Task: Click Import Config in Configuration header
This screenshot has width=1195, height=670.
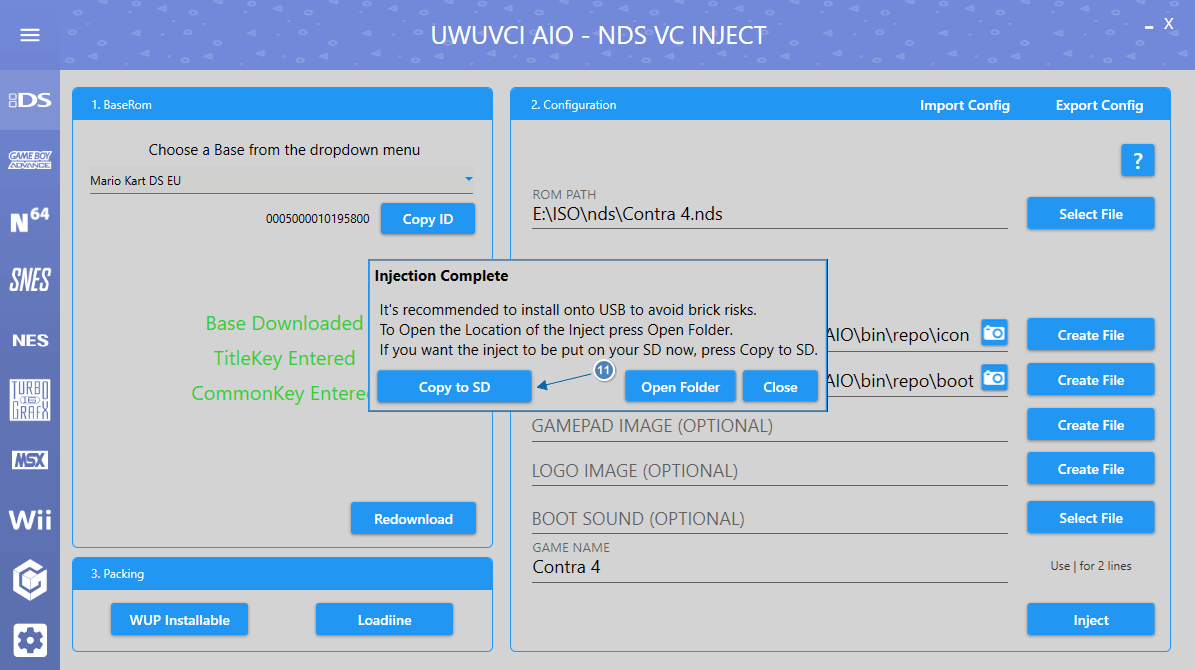Action: [x=964, y=105]
